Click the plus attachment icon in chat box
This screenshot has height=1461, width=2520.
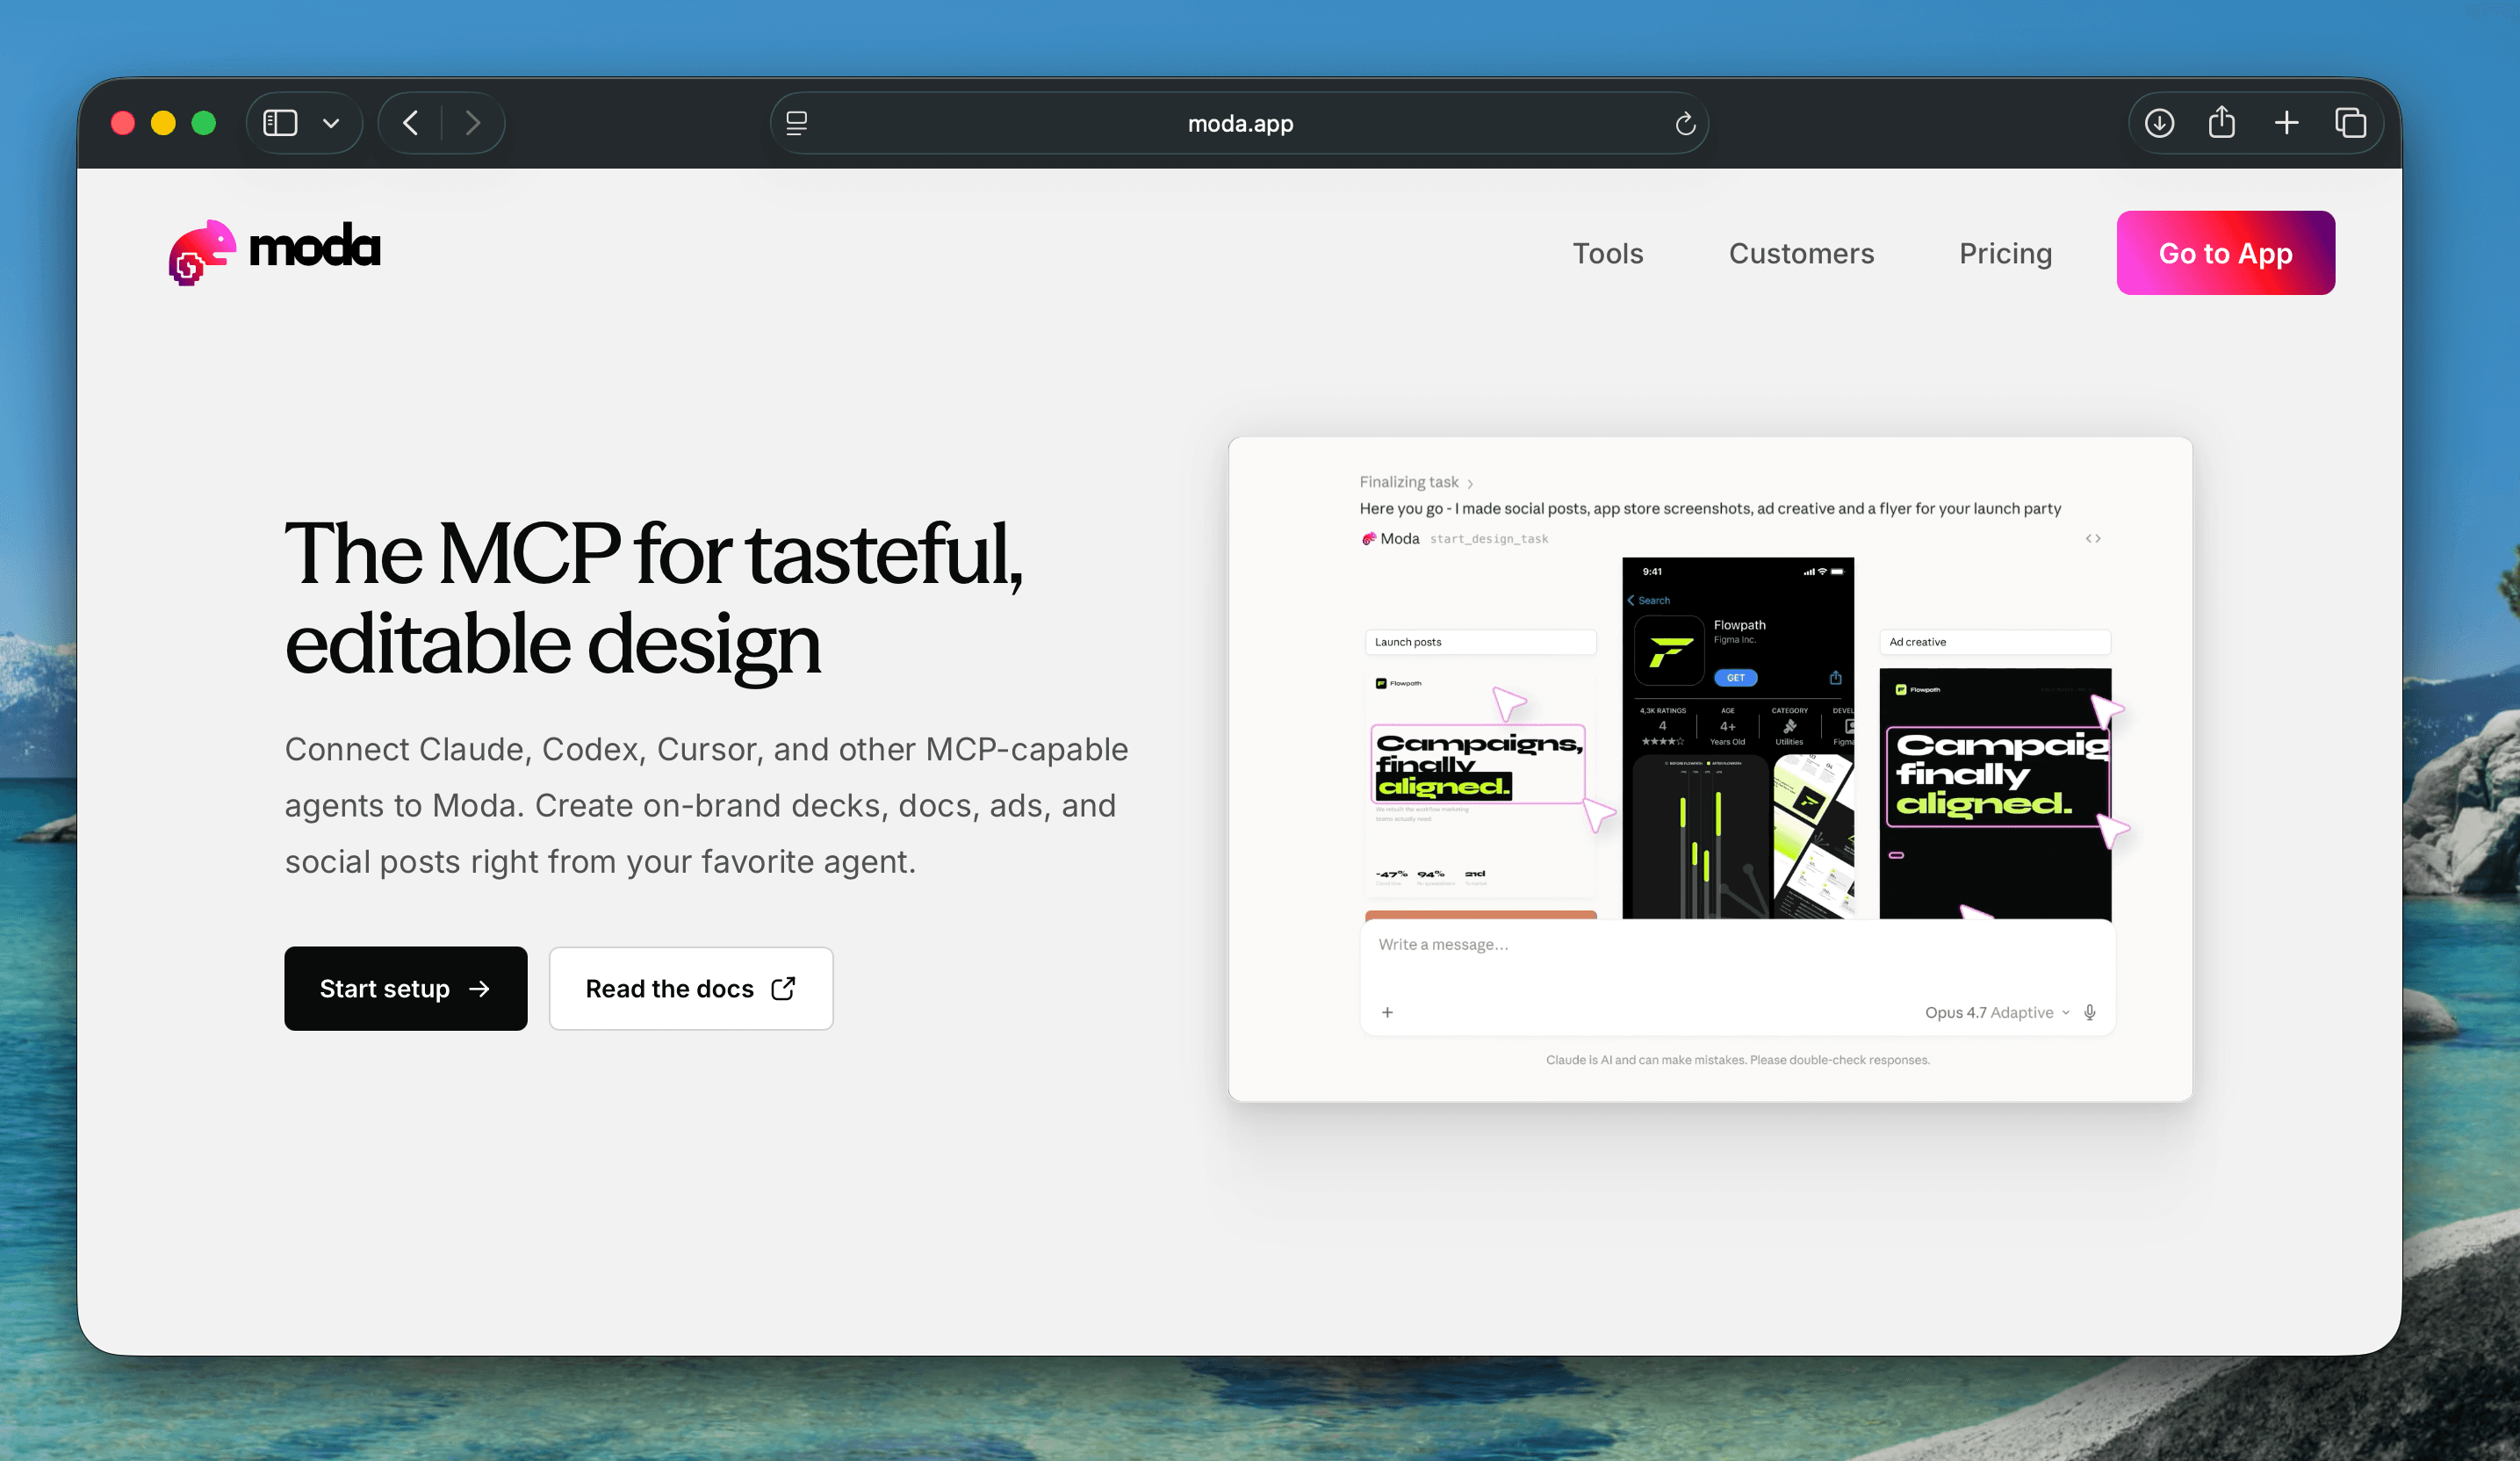[x=1387, y=1012]
